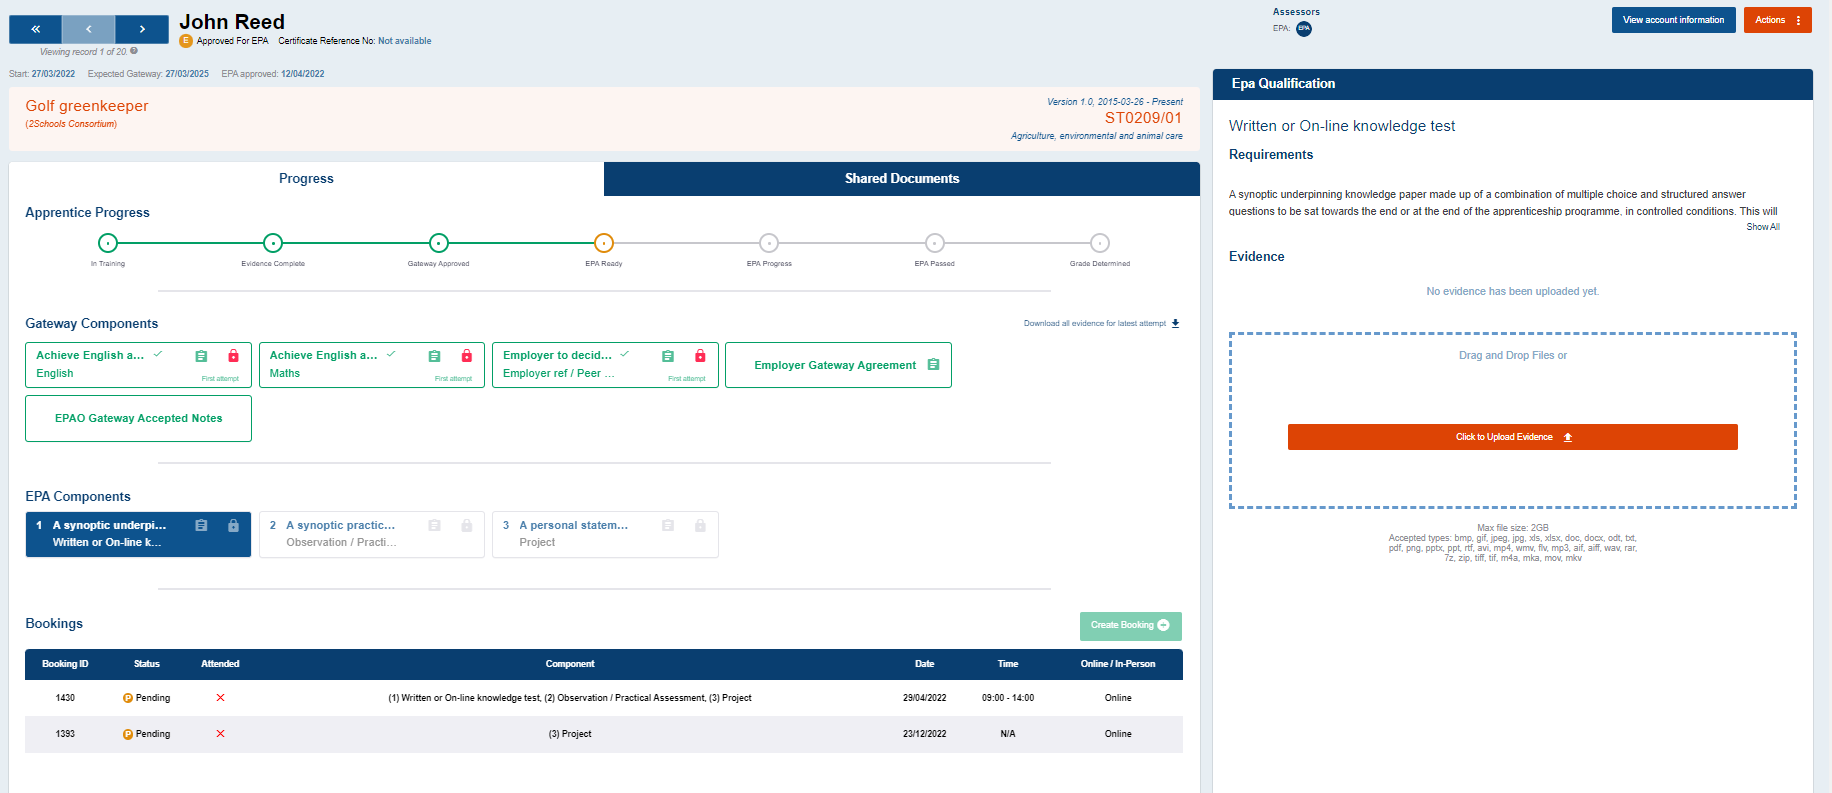The width and height of the screenshot is (1832, 793).
Task: Select the EPA Ready progress marker
Action: [604, 243]
